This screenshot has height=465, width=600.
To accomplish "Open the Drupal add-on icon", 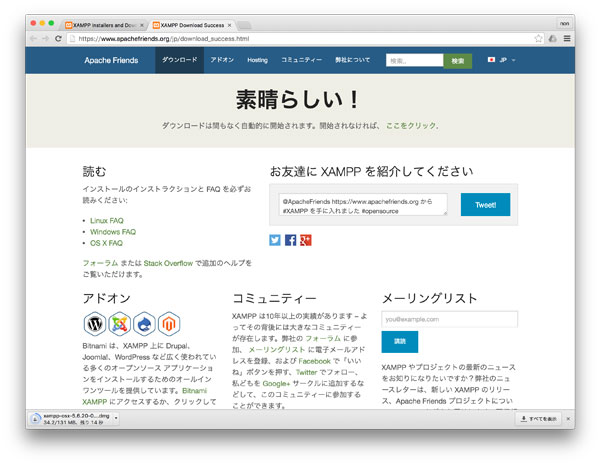I will [x=144, y=324].
